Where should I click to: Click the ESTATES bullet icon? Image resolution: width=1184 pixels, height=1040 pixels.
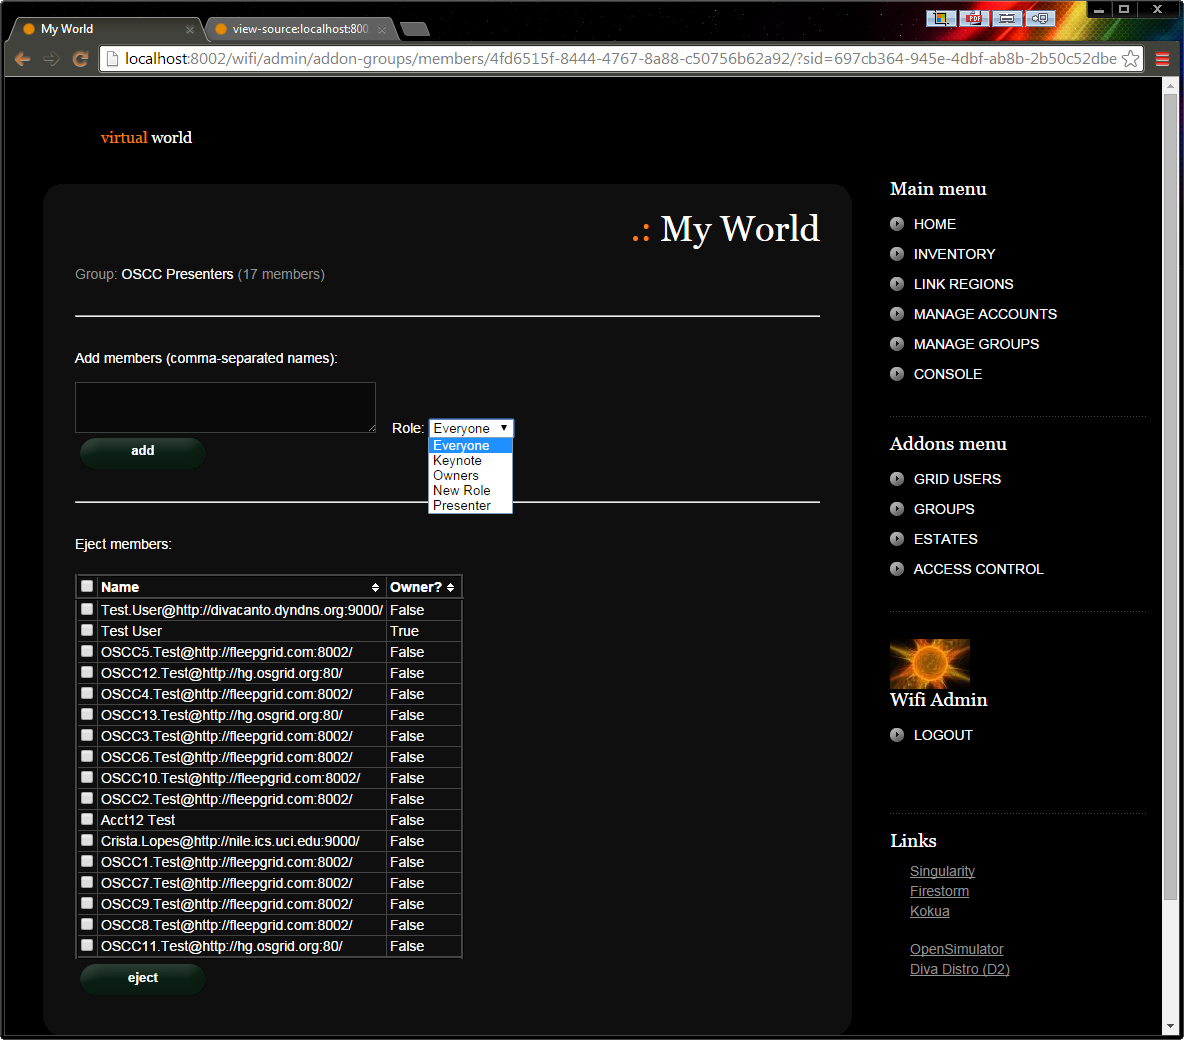(896, 539)
